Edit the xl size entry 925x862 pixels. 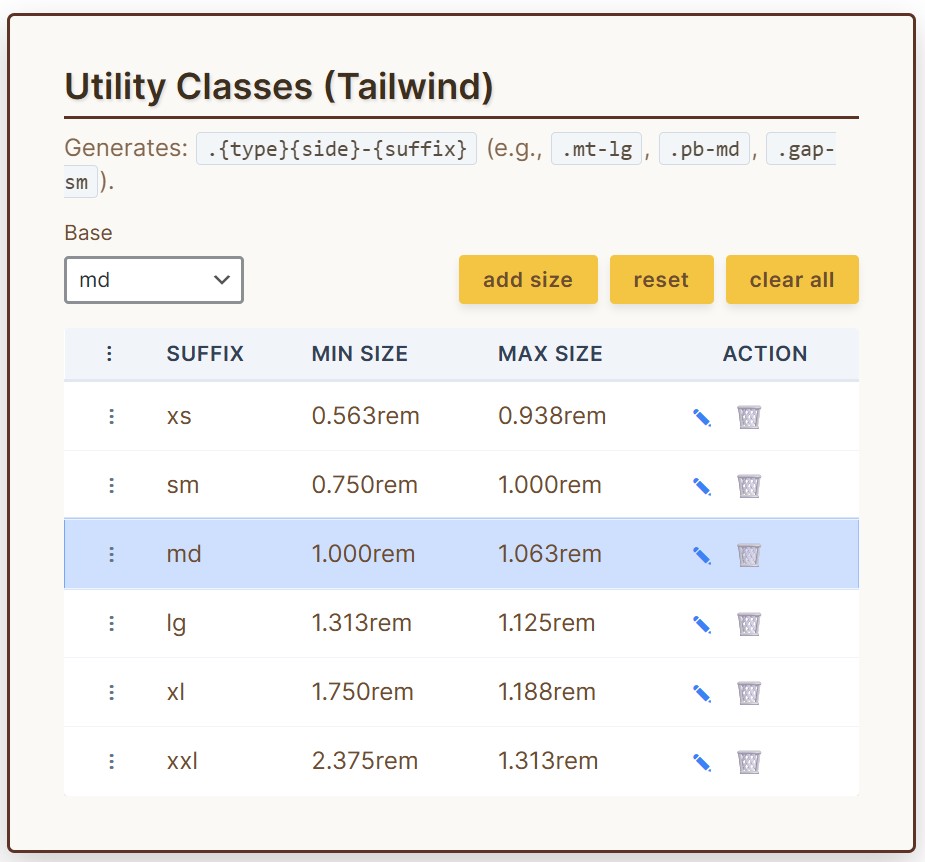point(702,693)
